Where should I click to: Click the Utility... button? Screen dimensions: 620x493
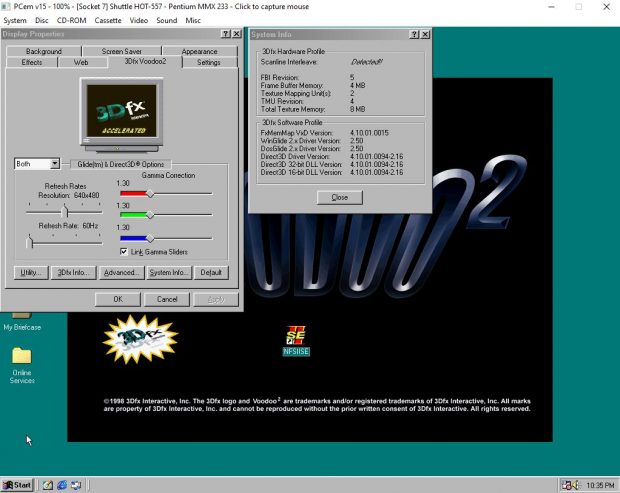click(x=31, y=272)
